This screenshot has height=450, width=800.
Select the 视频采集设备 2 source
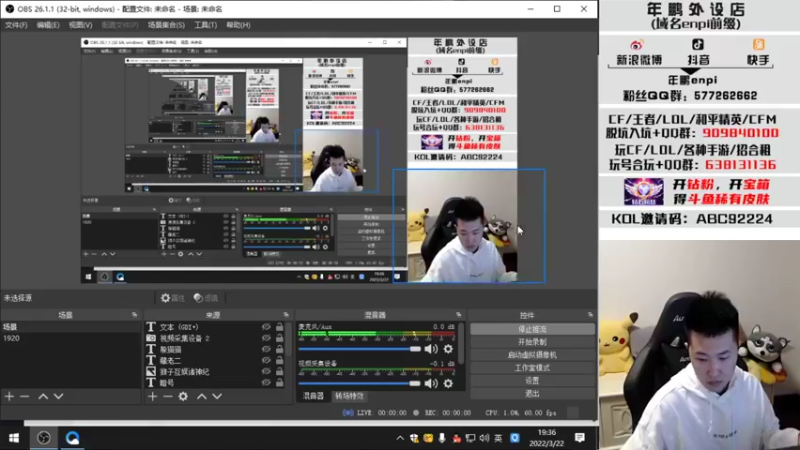coord(185,338)
